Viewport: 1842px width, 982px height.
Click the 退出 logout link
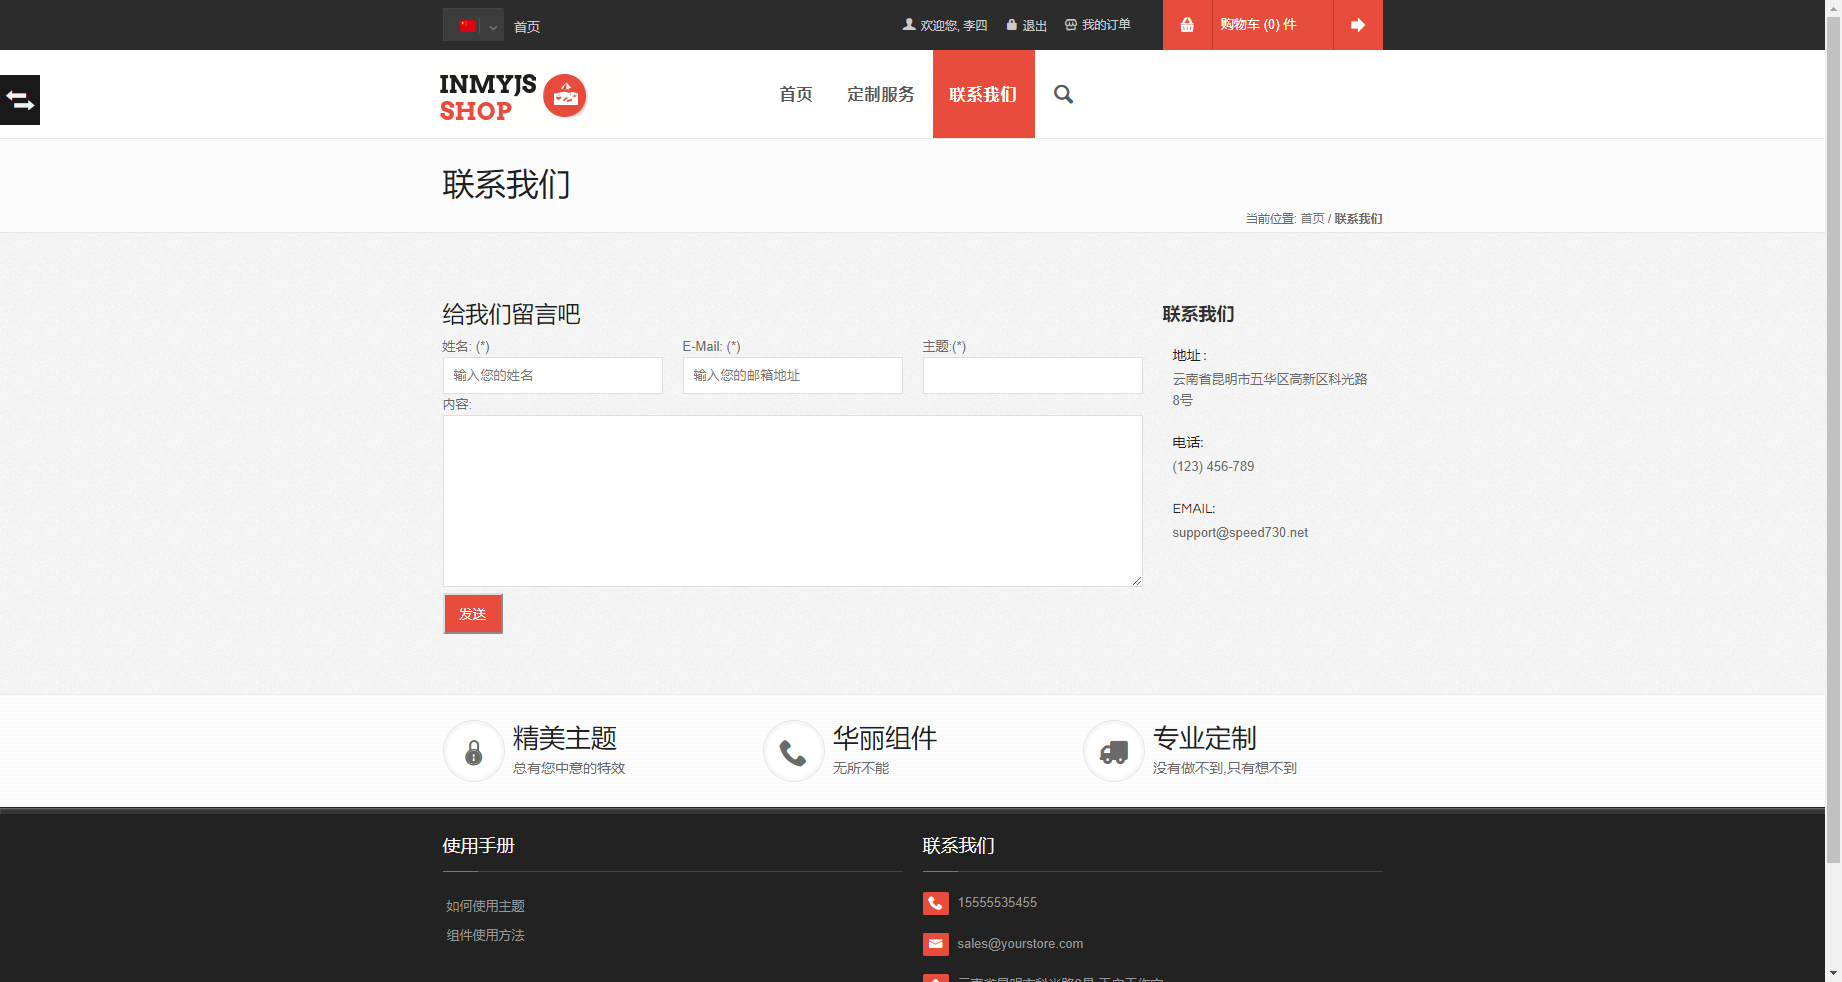tap(1034, 26)
